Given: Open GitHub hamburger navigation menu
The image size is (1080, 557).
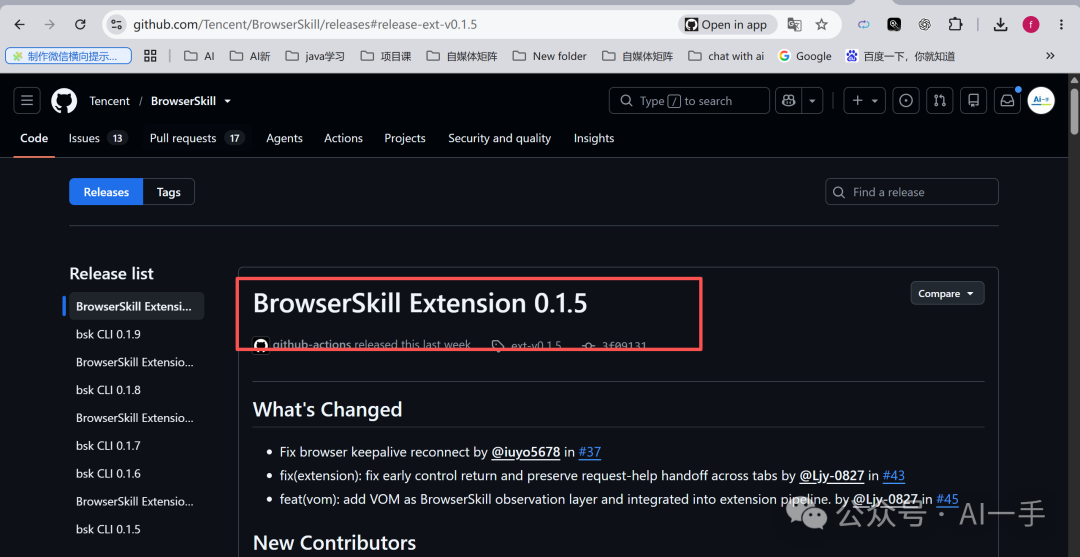Looking at the screenshot, I should coord(27,101).
